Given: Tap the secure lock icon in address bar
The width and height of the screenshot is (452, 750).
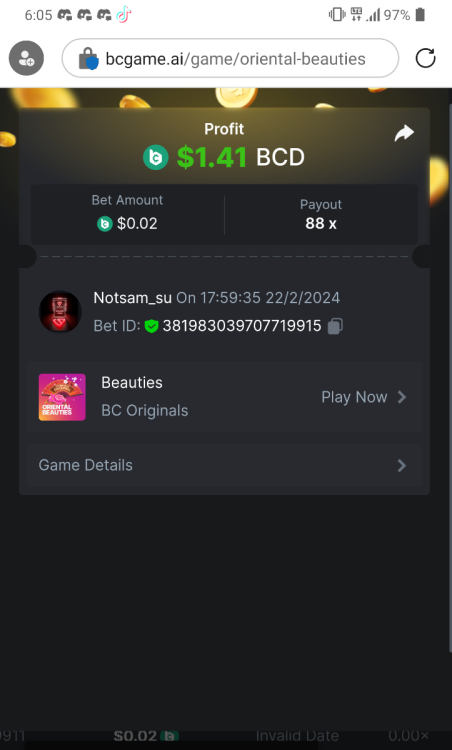Looking at the screenshot, I should coord(88,59).
